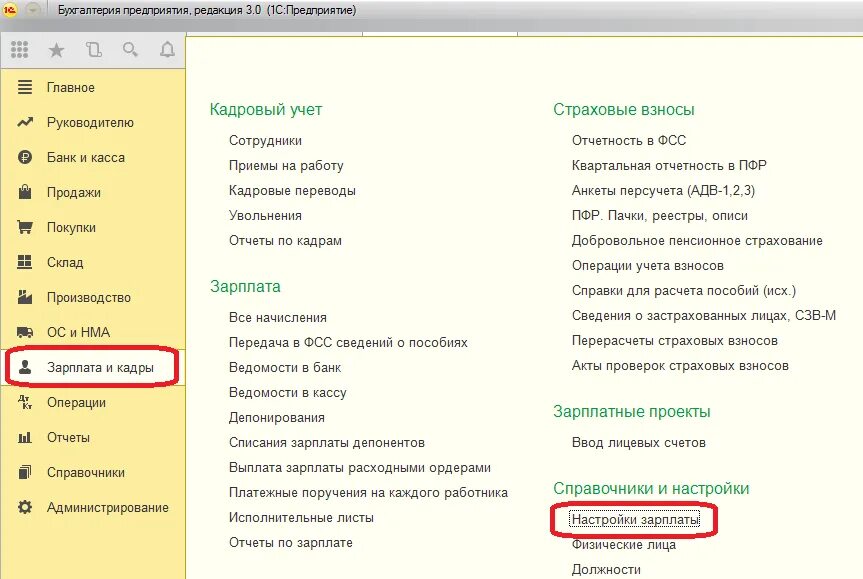This screenshot has width=863, height=579.
Task: Click the Производство factory icon
Action: pyautogui.click(x=25, y=297)
